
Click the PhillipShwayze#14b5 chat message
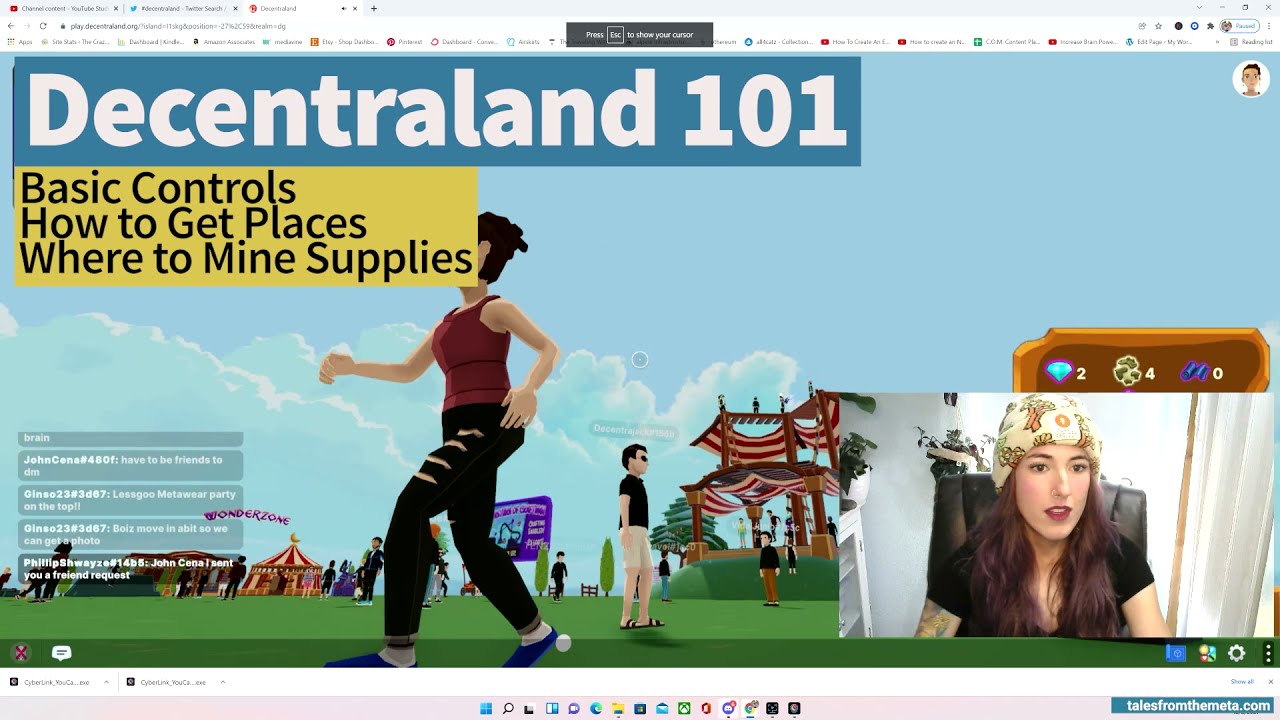click(x=131, y=569)
